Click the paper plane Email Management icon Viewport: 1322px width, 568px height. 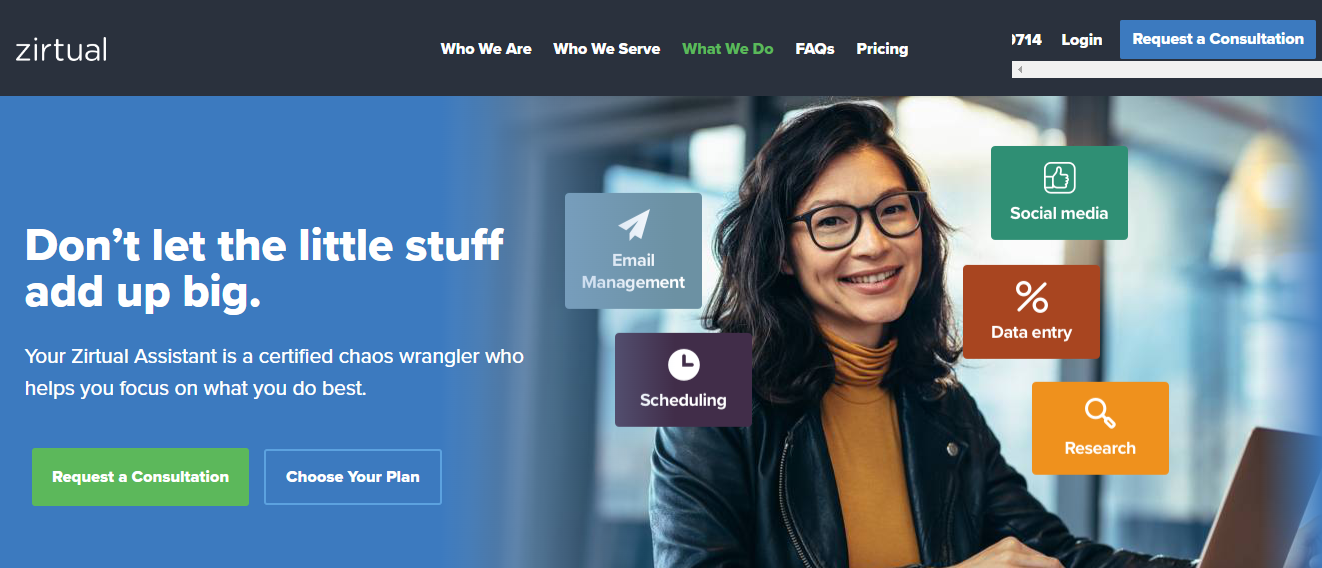click(x=634, y=224)
